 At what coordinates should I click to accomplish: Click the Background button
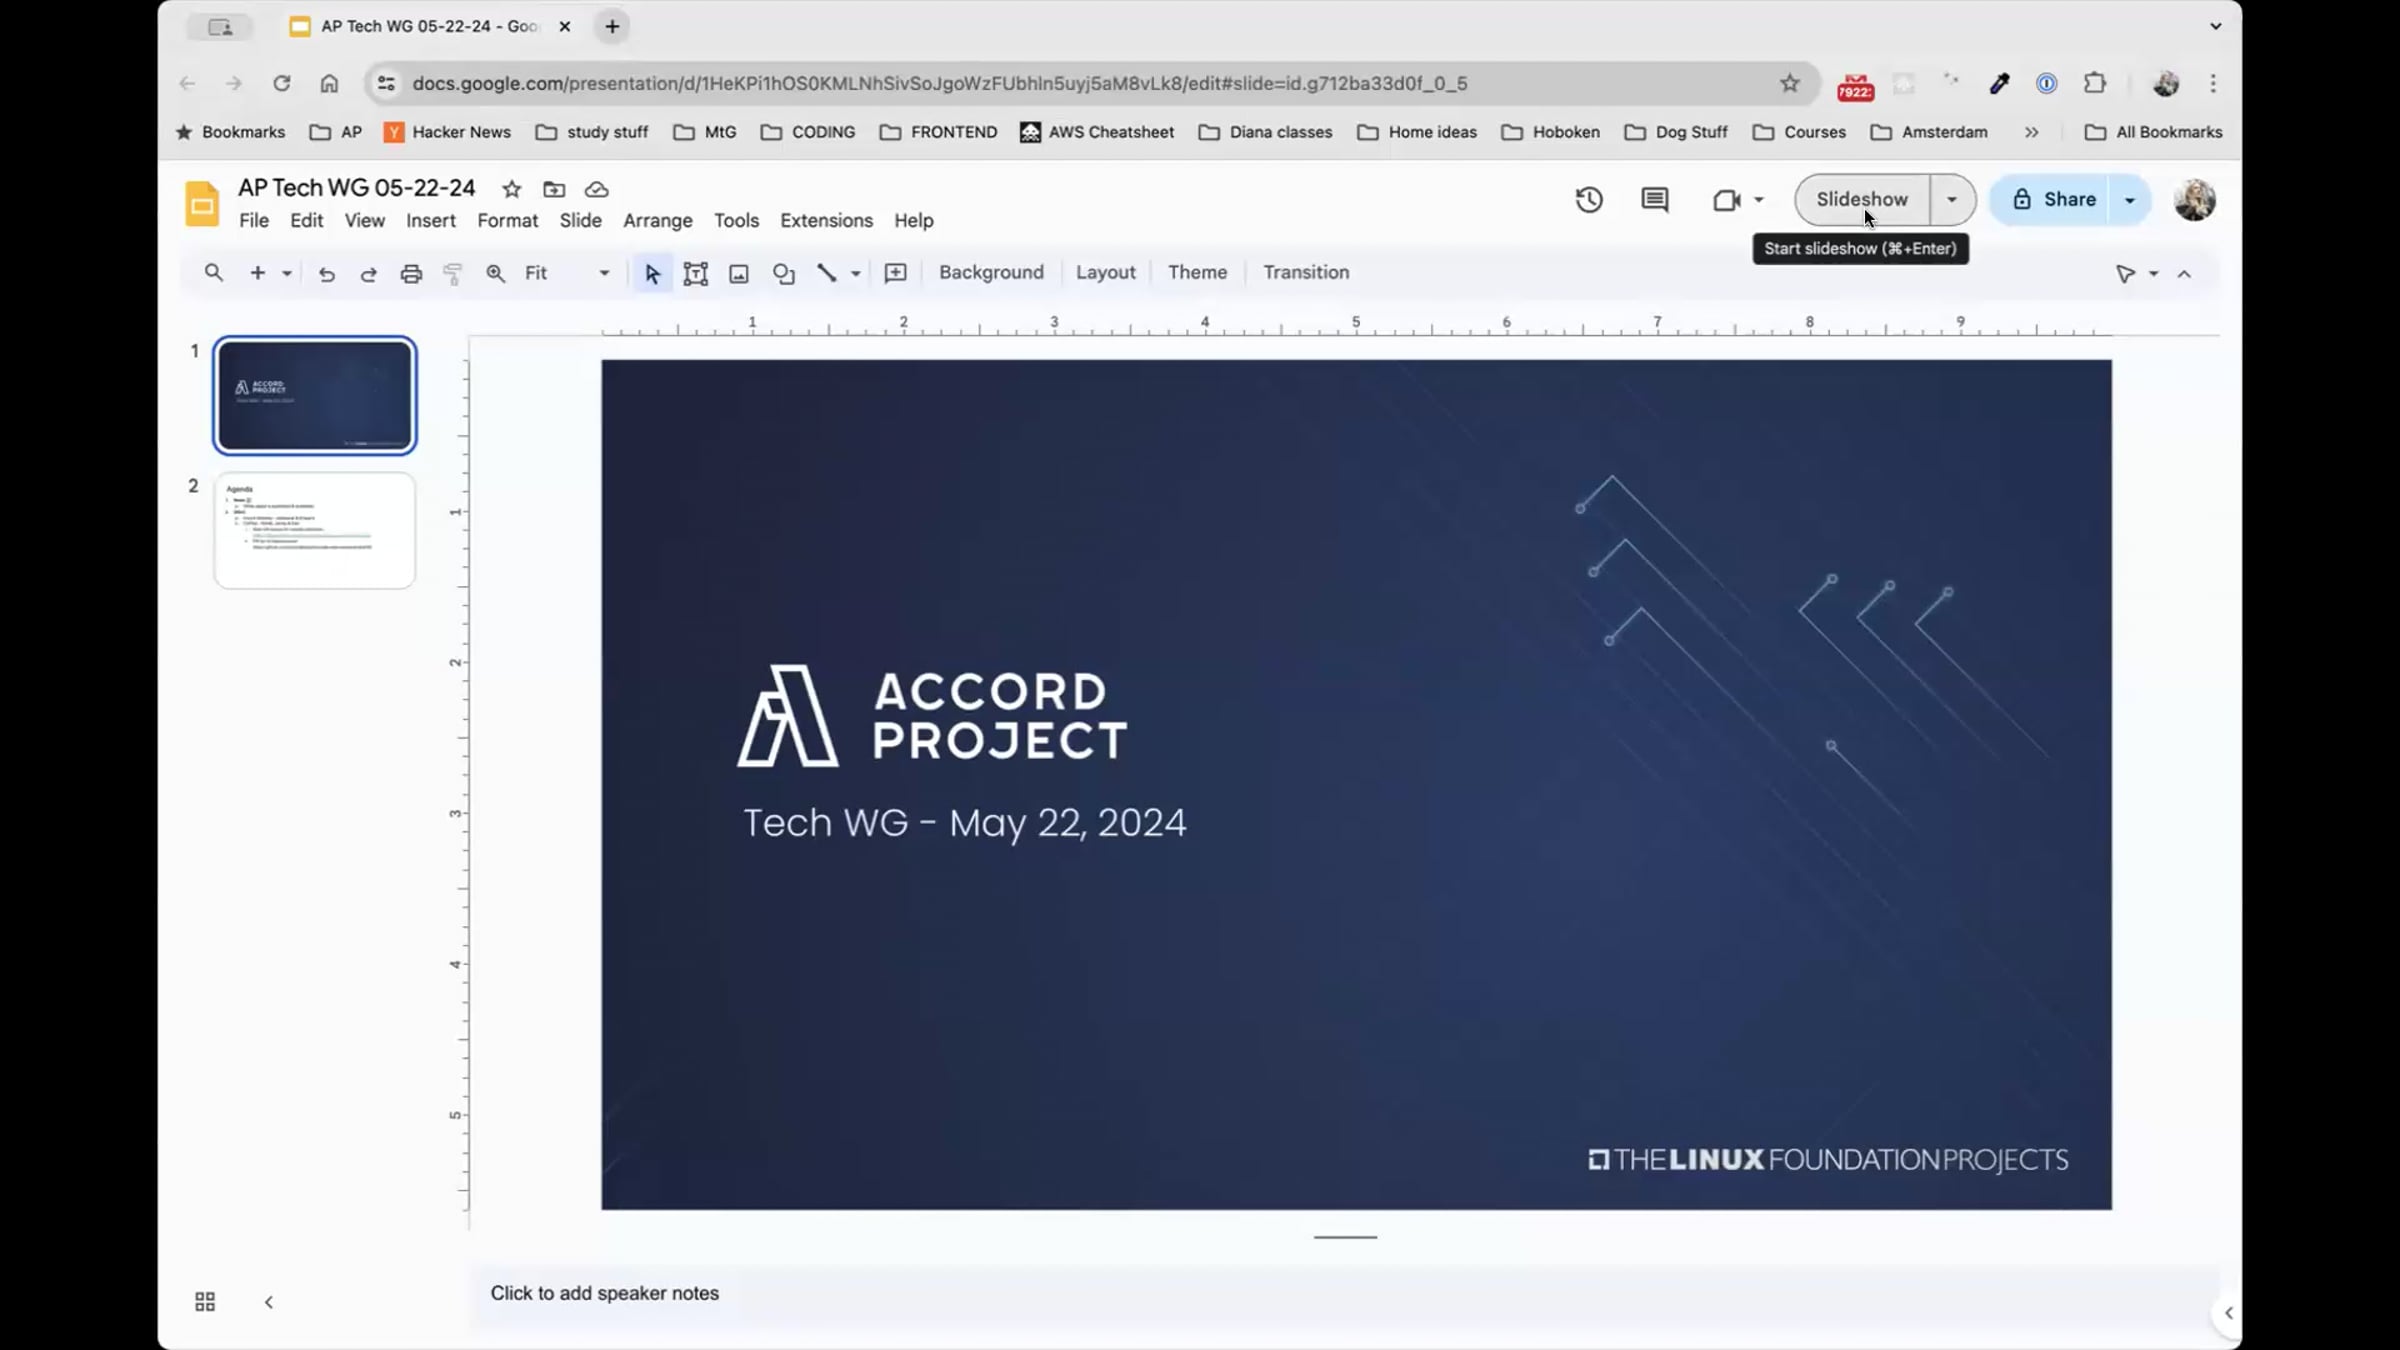pyautogui.click(x=991, y=272)
